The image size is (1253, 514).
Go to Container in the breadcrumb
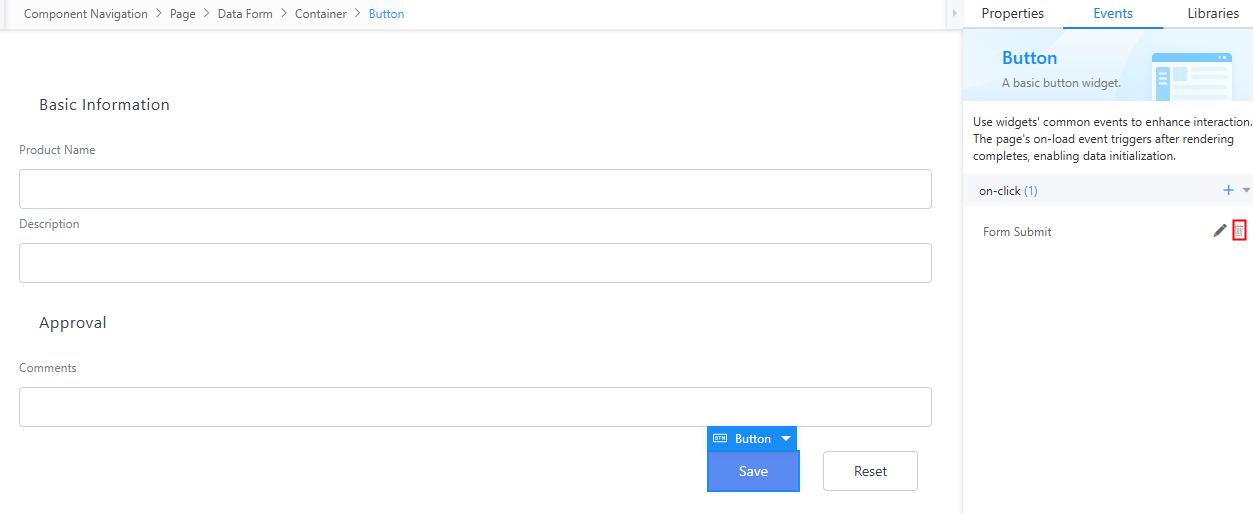[x=321, y=14]
